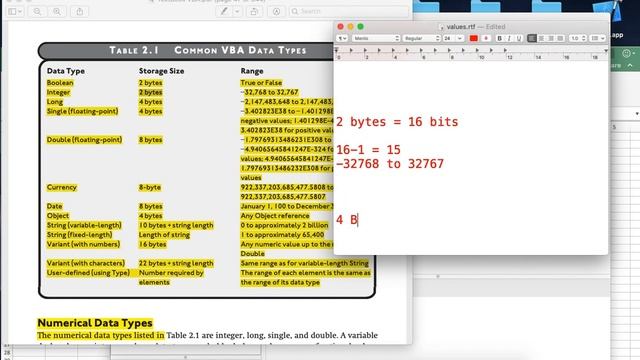This screenshot has height=360, width=640.
Task: Click the 'Storage Size' column header
Action: tap(161, 71)
